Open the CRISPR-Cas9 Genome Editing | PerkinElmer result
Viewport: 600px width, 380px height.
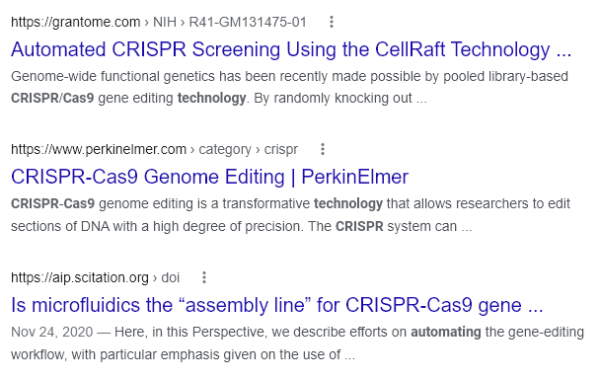210,177
